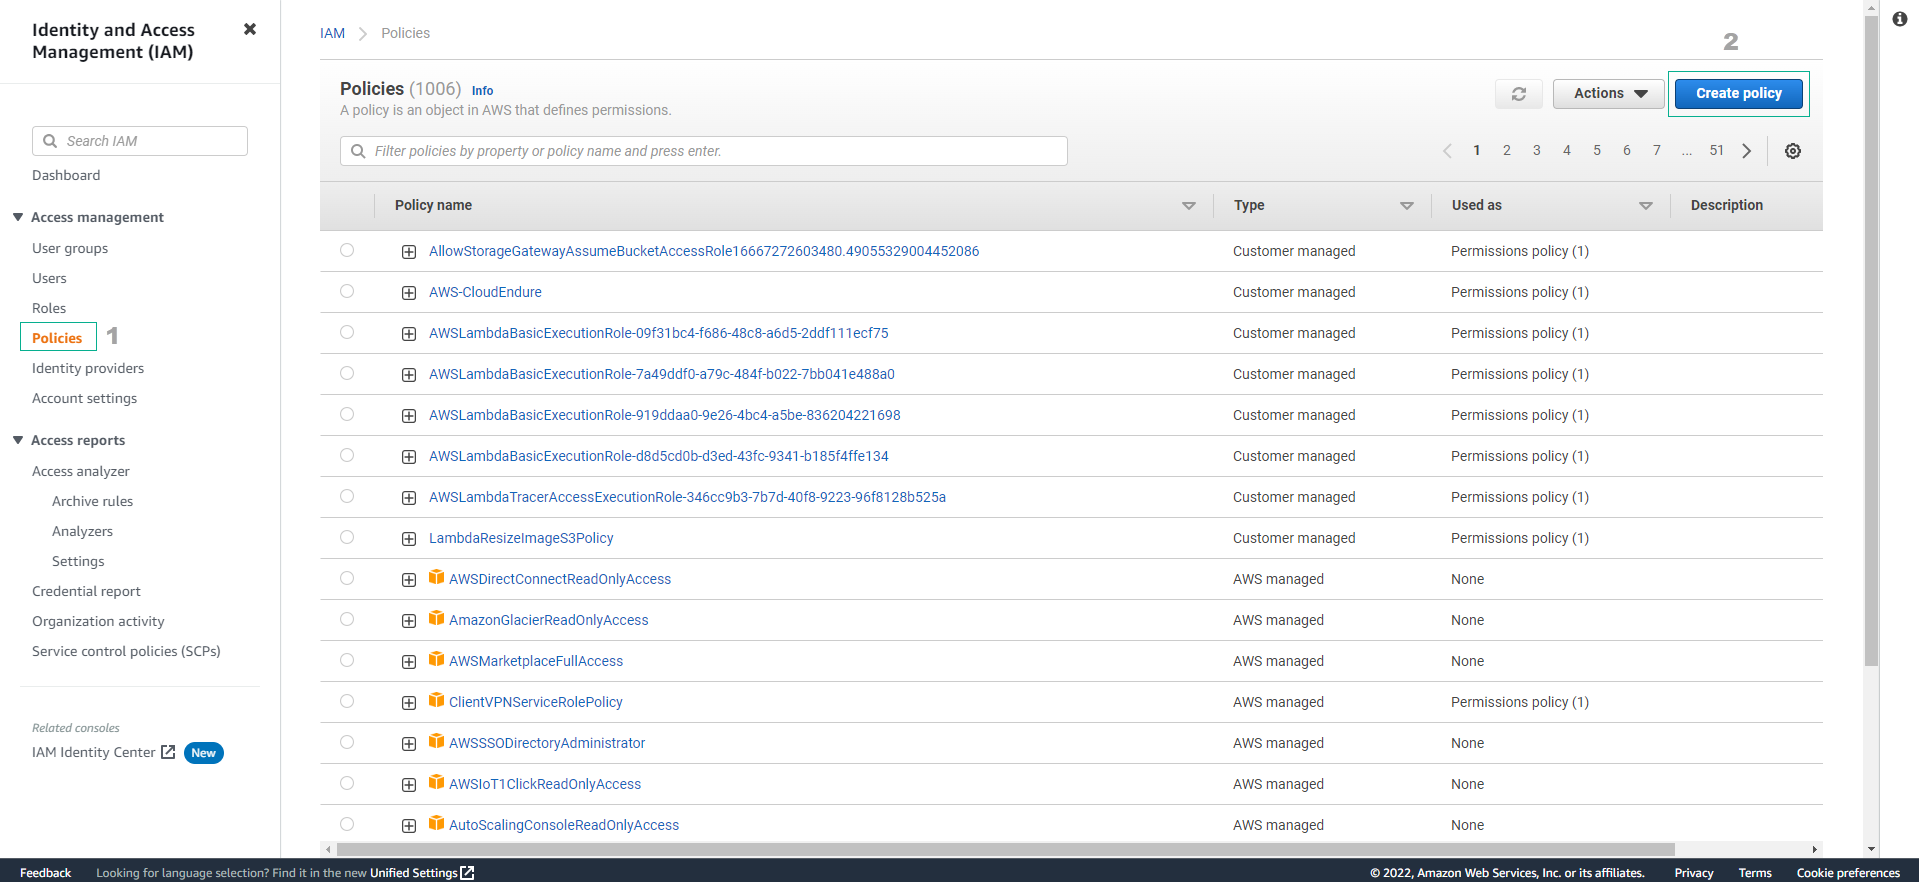Open IAM Identity Center external link icon
The height and width of the screenshot is (882, 1919).
pyautogui.click(x=168, y=752)
